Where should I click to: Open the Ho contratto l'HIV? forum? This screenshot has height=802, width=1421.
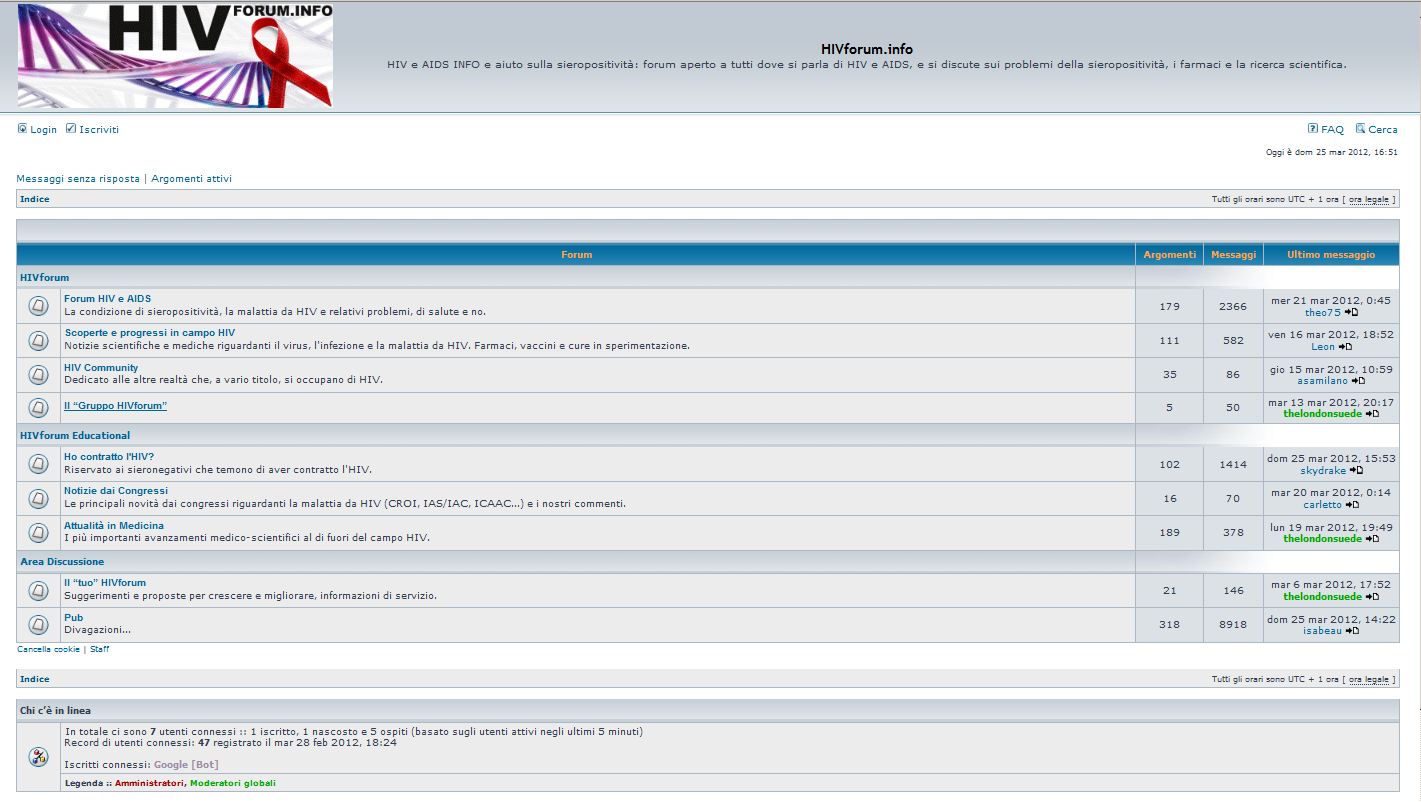point(109,457)
